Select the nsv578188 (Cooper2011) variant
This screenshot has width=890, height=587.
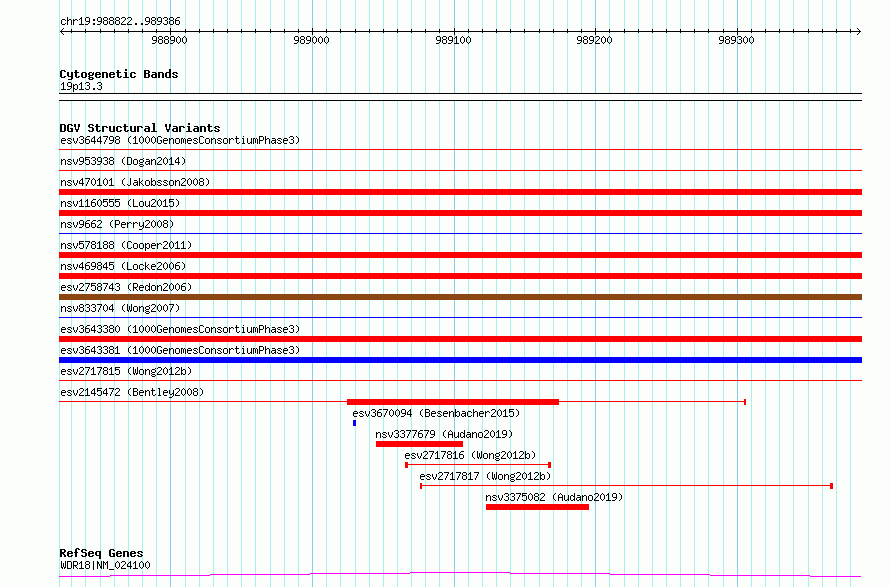[126, 245]
